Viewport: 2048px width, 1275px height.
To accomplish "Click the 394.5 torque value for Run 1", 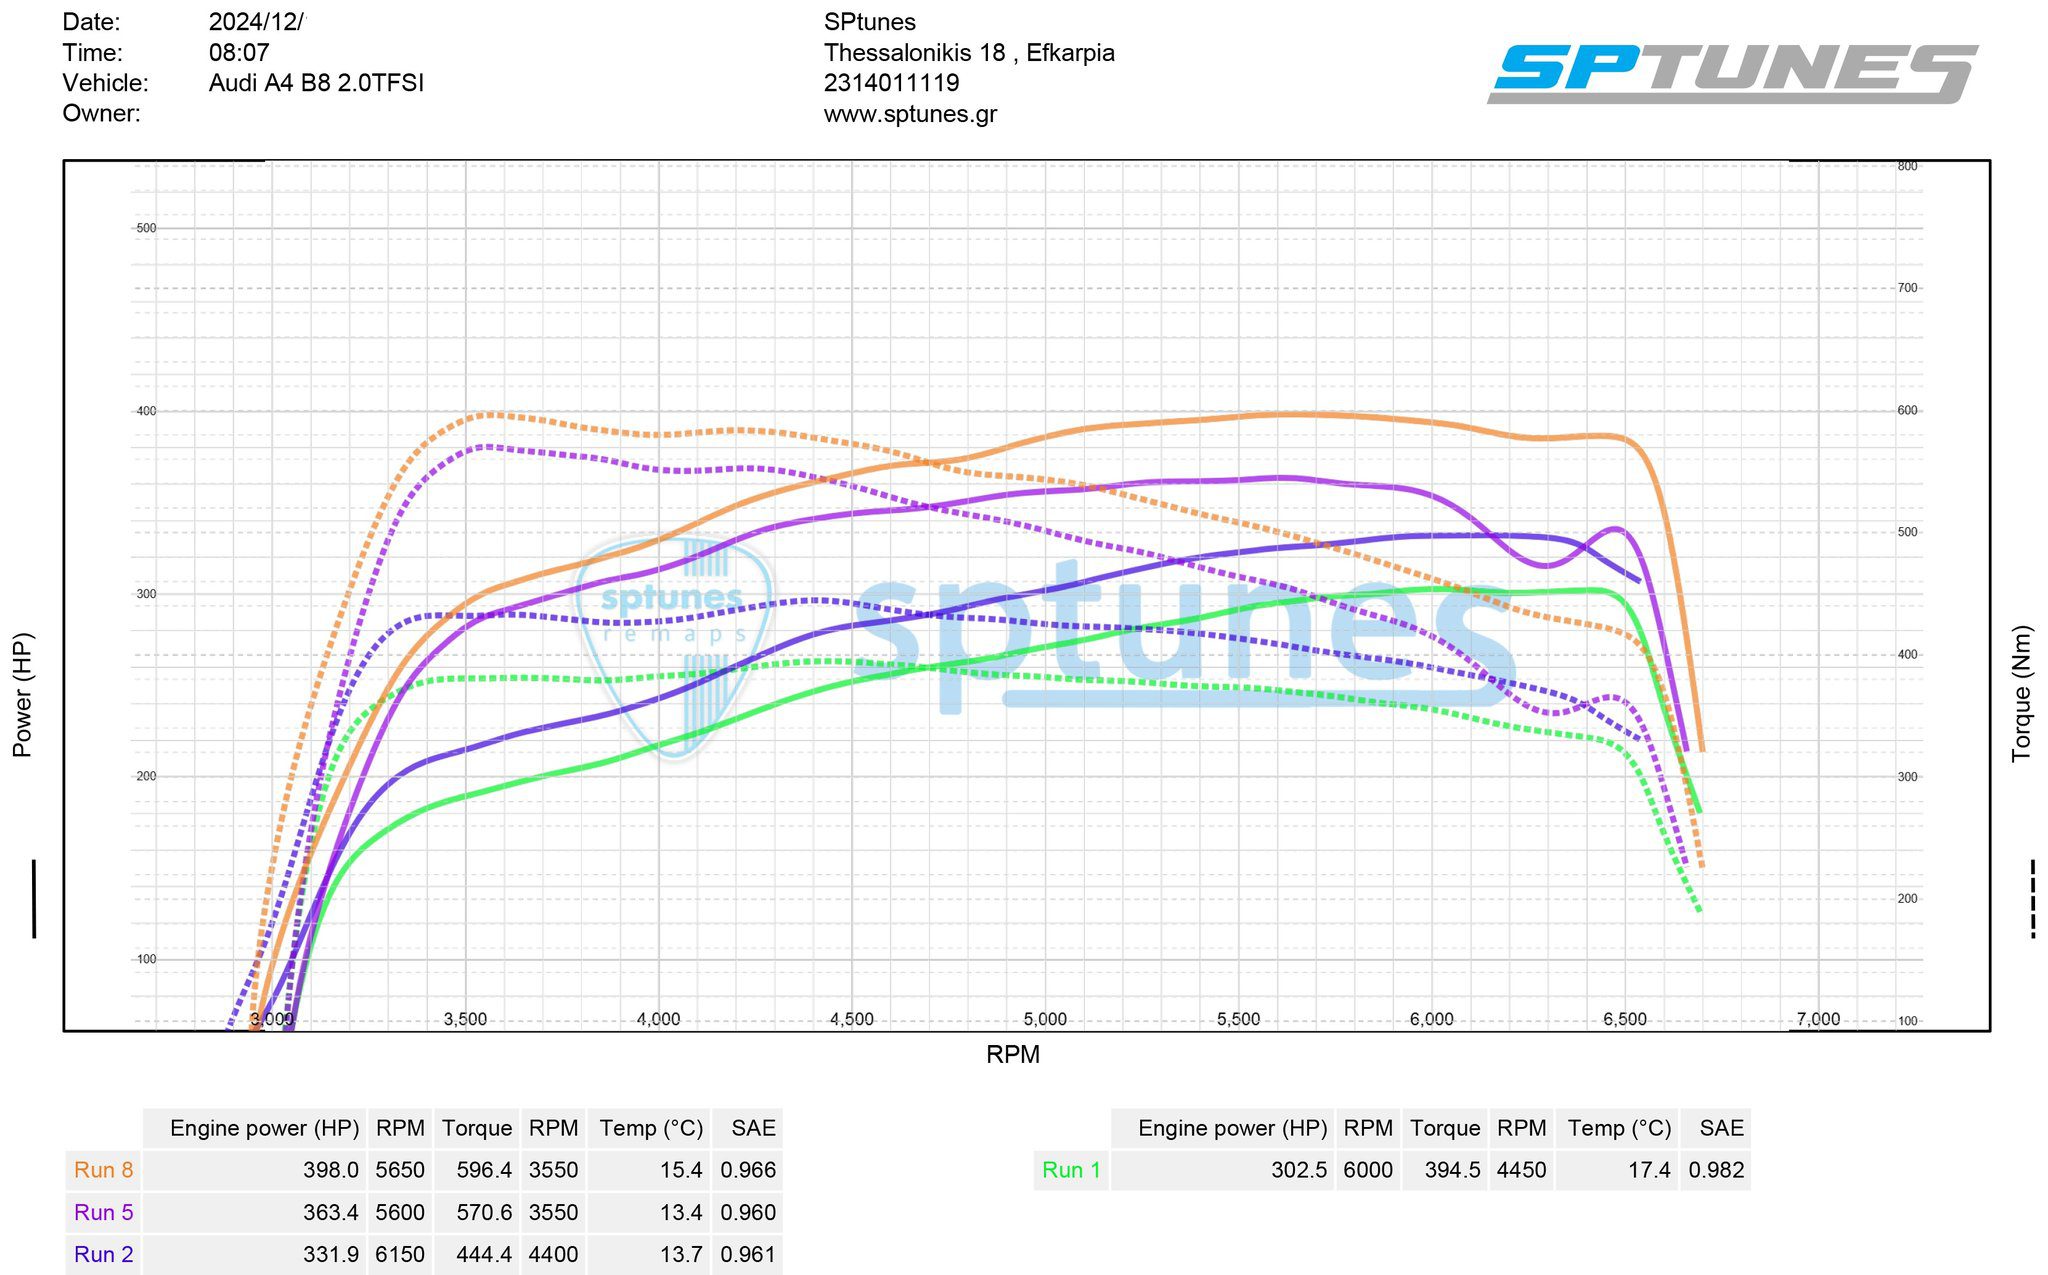I will coord(1452,1170).
